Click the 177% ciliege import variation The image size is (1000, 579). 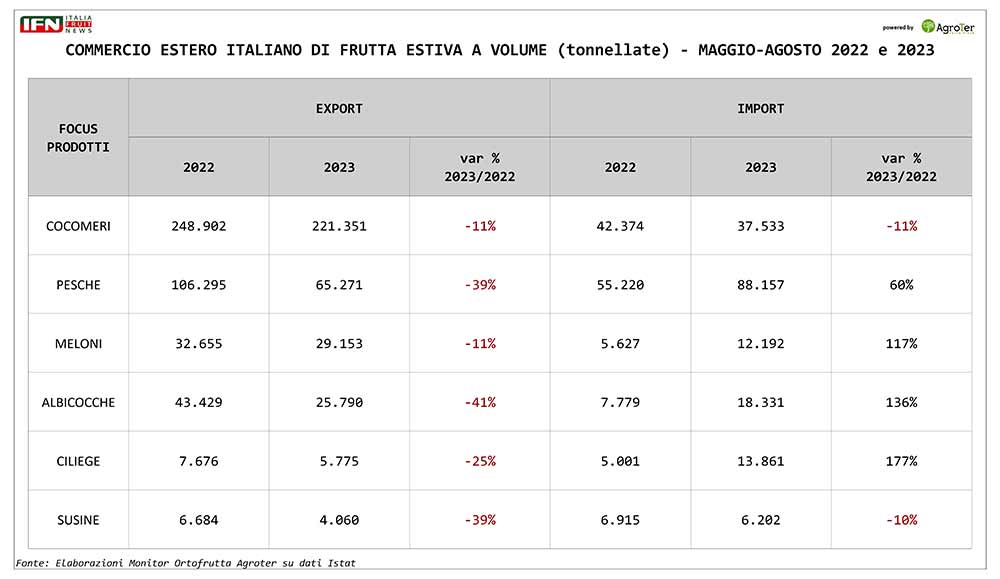[x=901, y=461]
